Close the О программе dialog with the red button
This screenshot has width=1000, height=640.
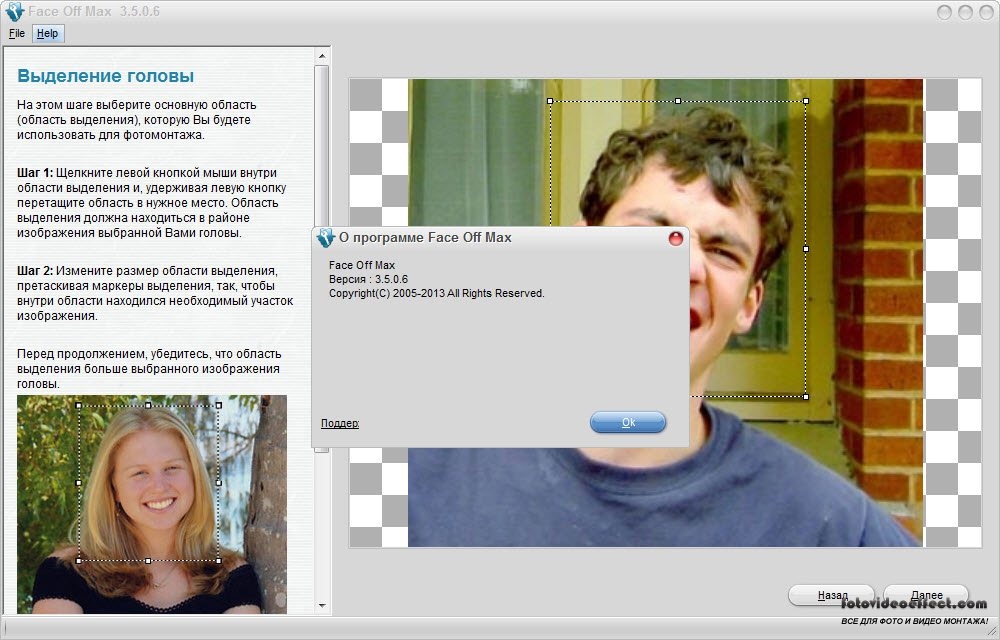pyautogui.click(x=675, y=238)
